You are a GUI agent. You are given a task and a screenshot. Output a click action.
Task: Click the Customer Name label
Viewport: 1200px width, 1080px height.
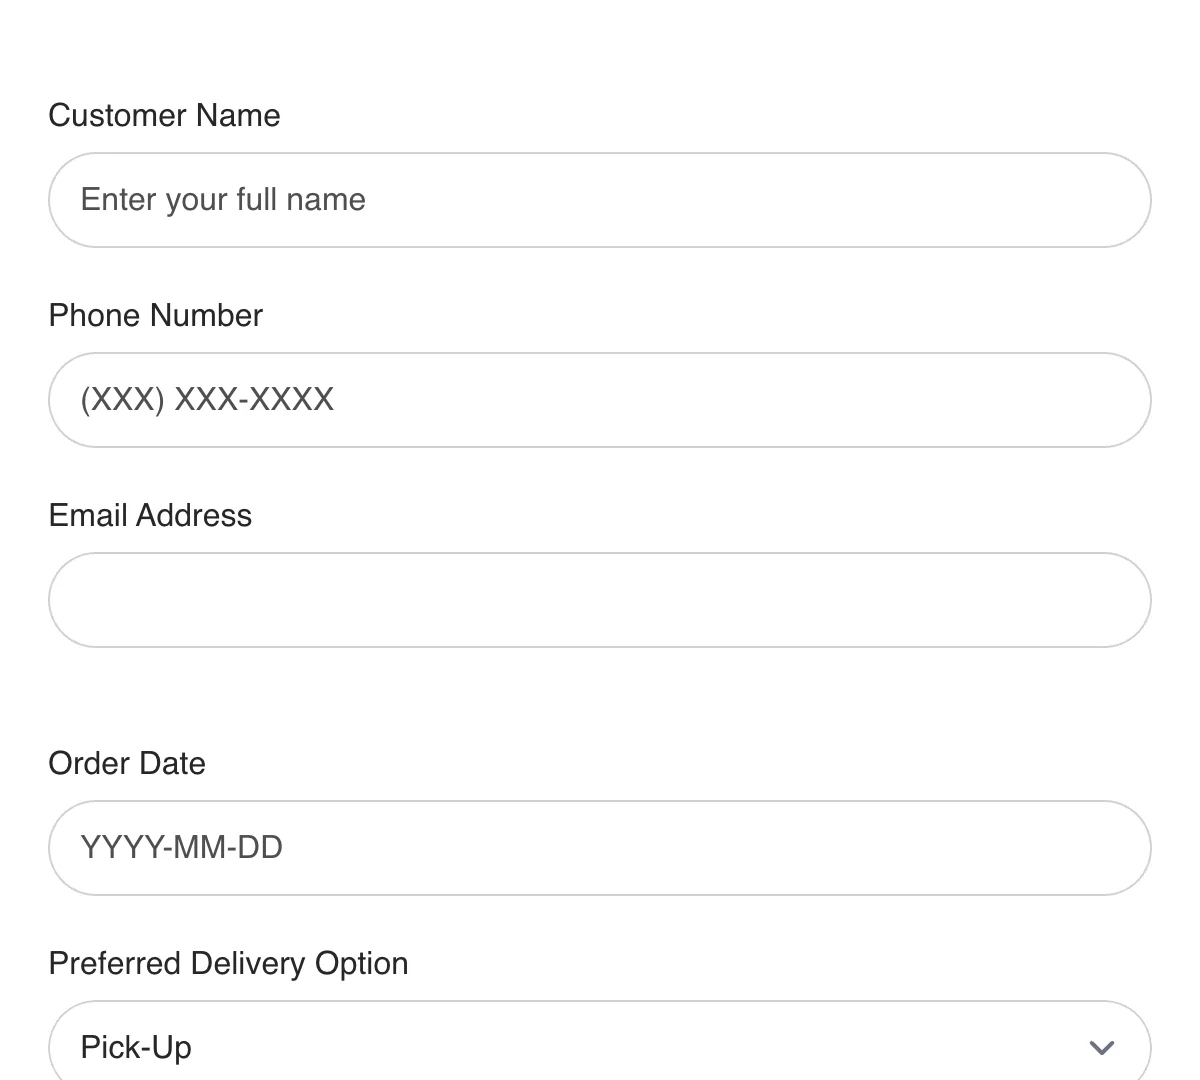(x=163, y=115)
